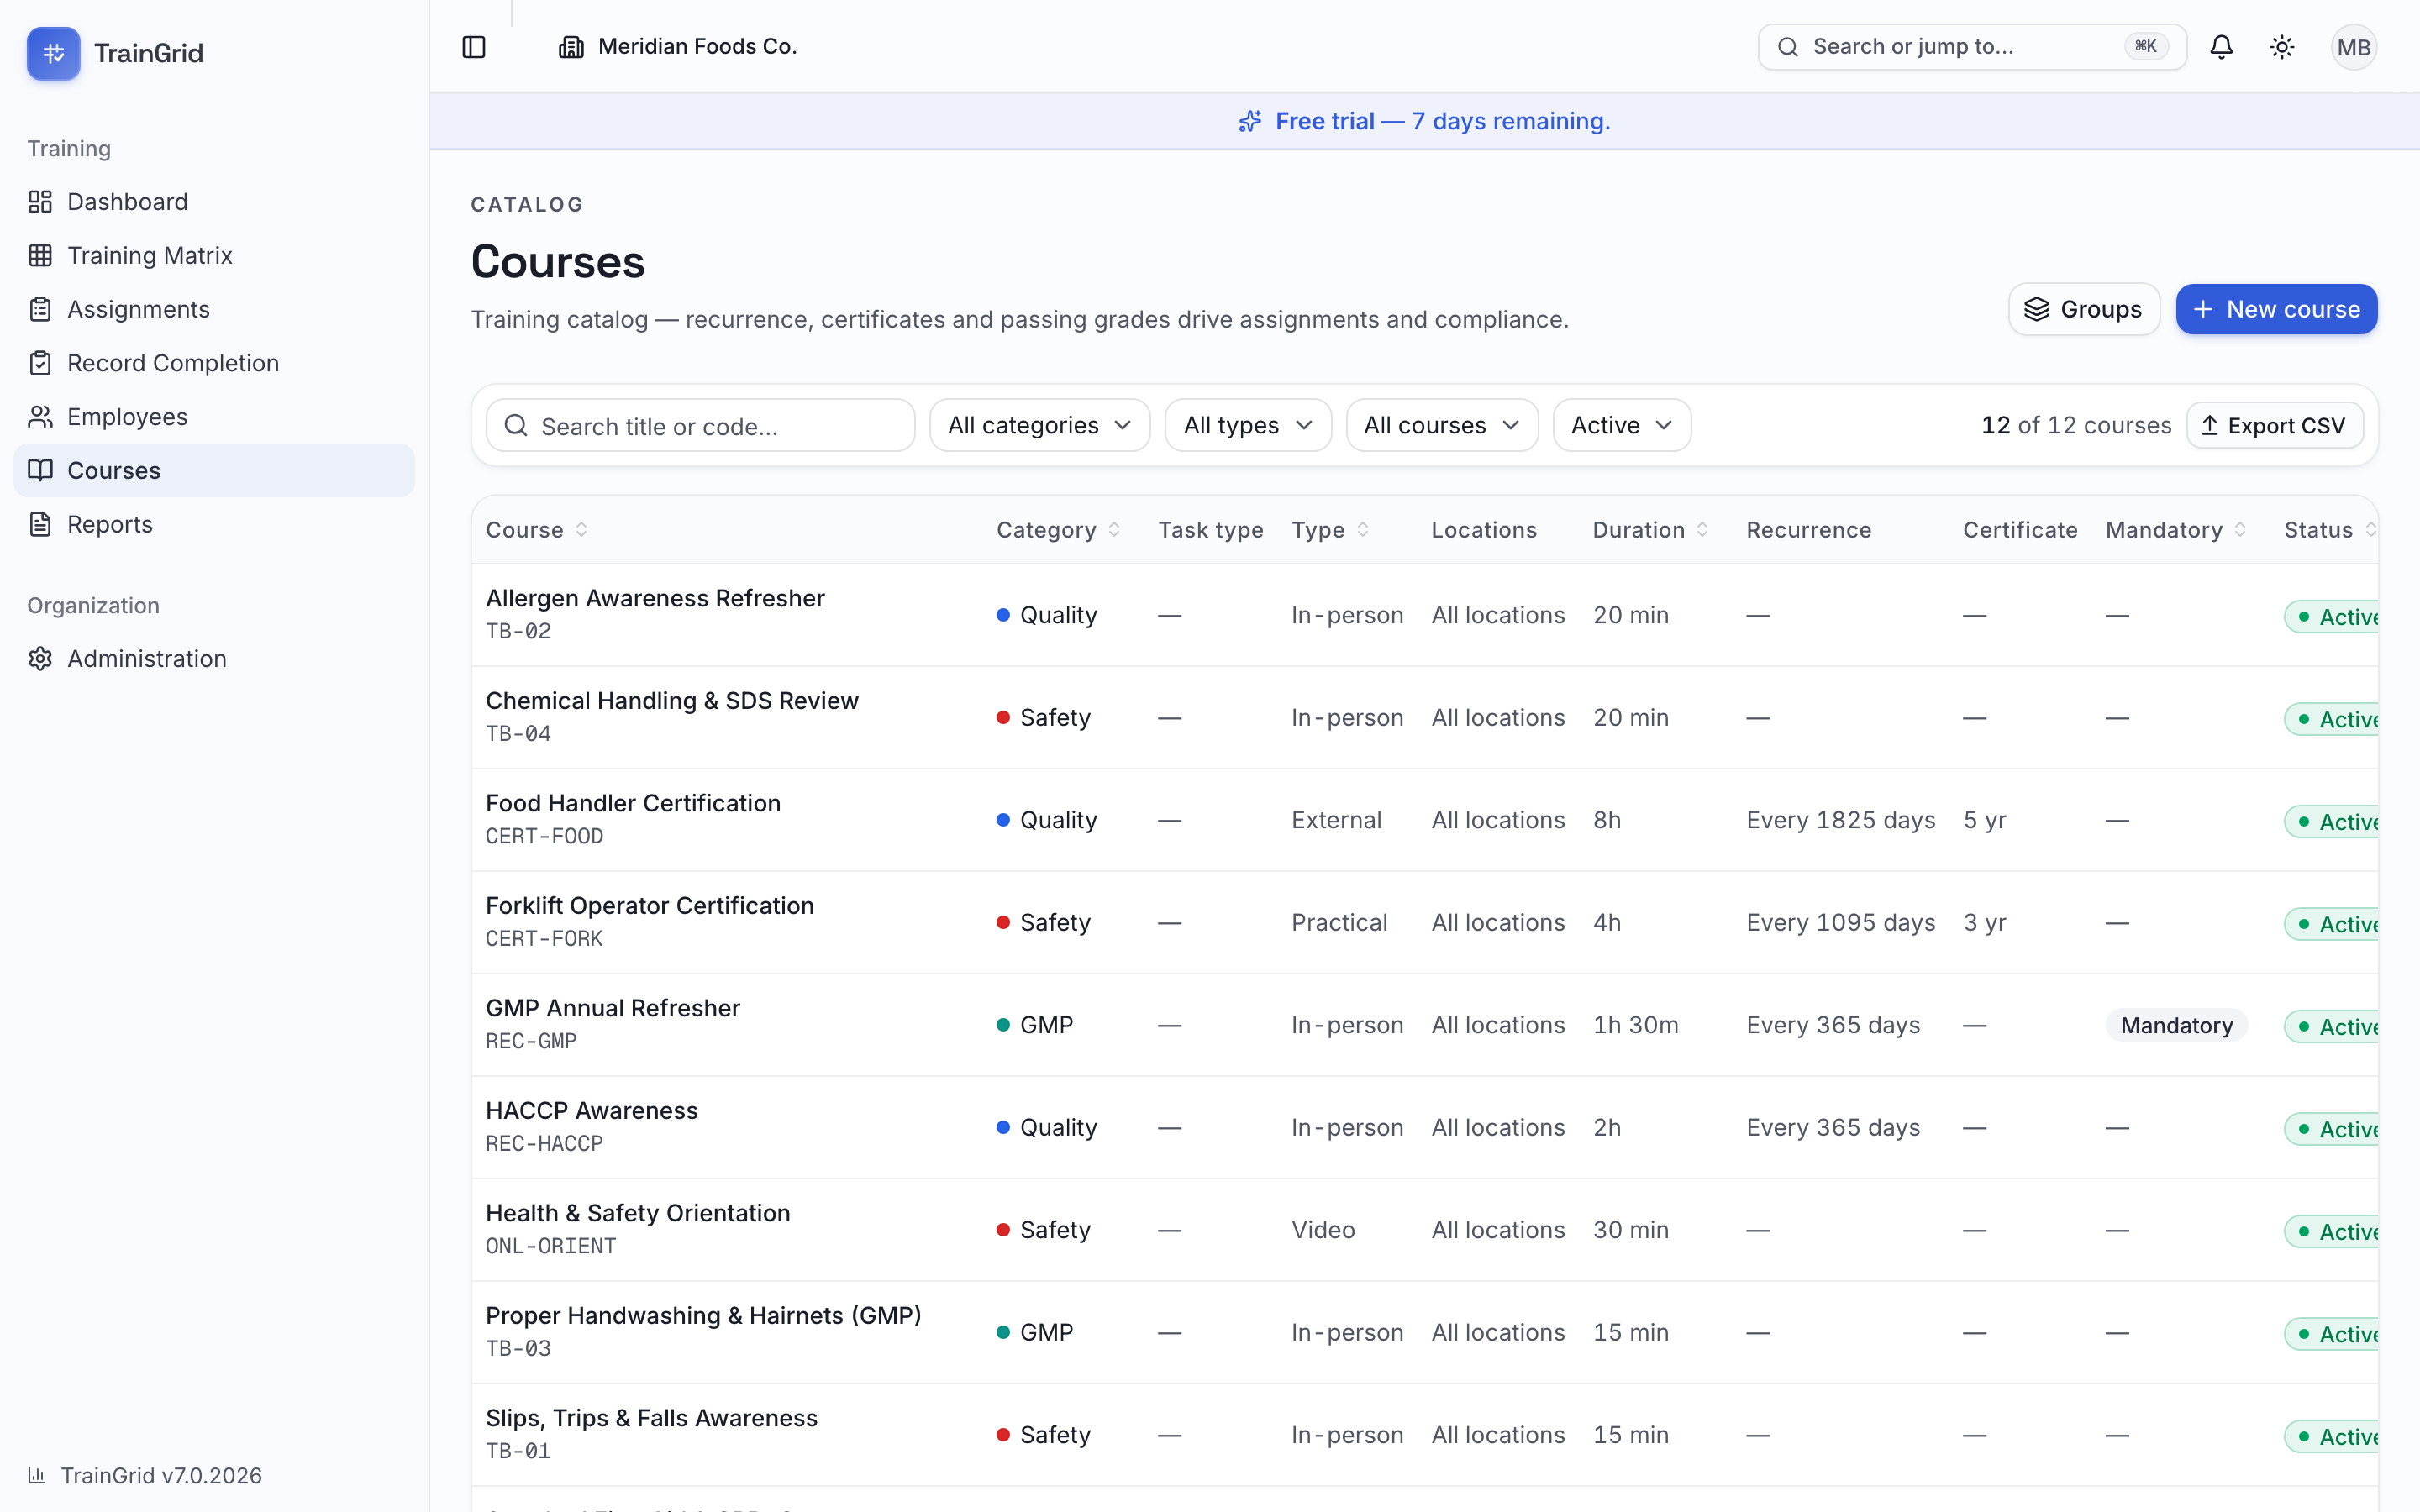
Task: Click the Employees people icon
Action: click(x=40, y=417)
